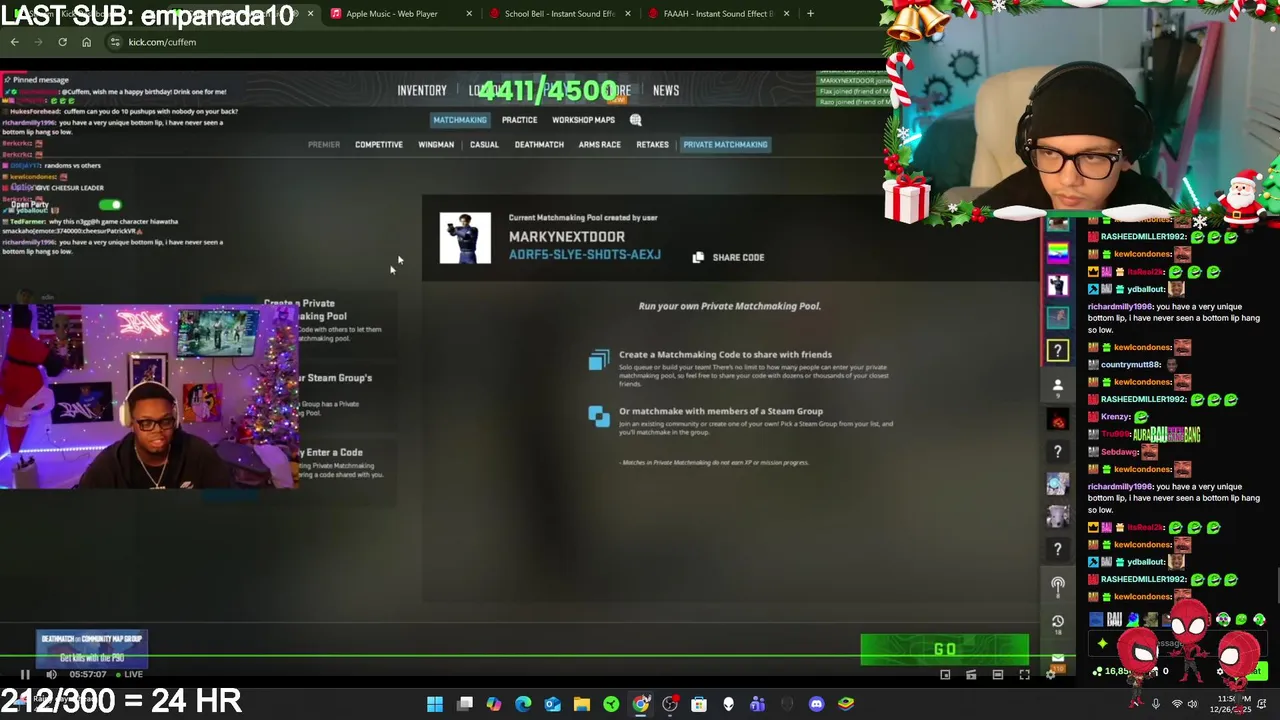Choose the PREMIER game mode
This screenshot has width=1280, height=720.
(x=324, y=145)
